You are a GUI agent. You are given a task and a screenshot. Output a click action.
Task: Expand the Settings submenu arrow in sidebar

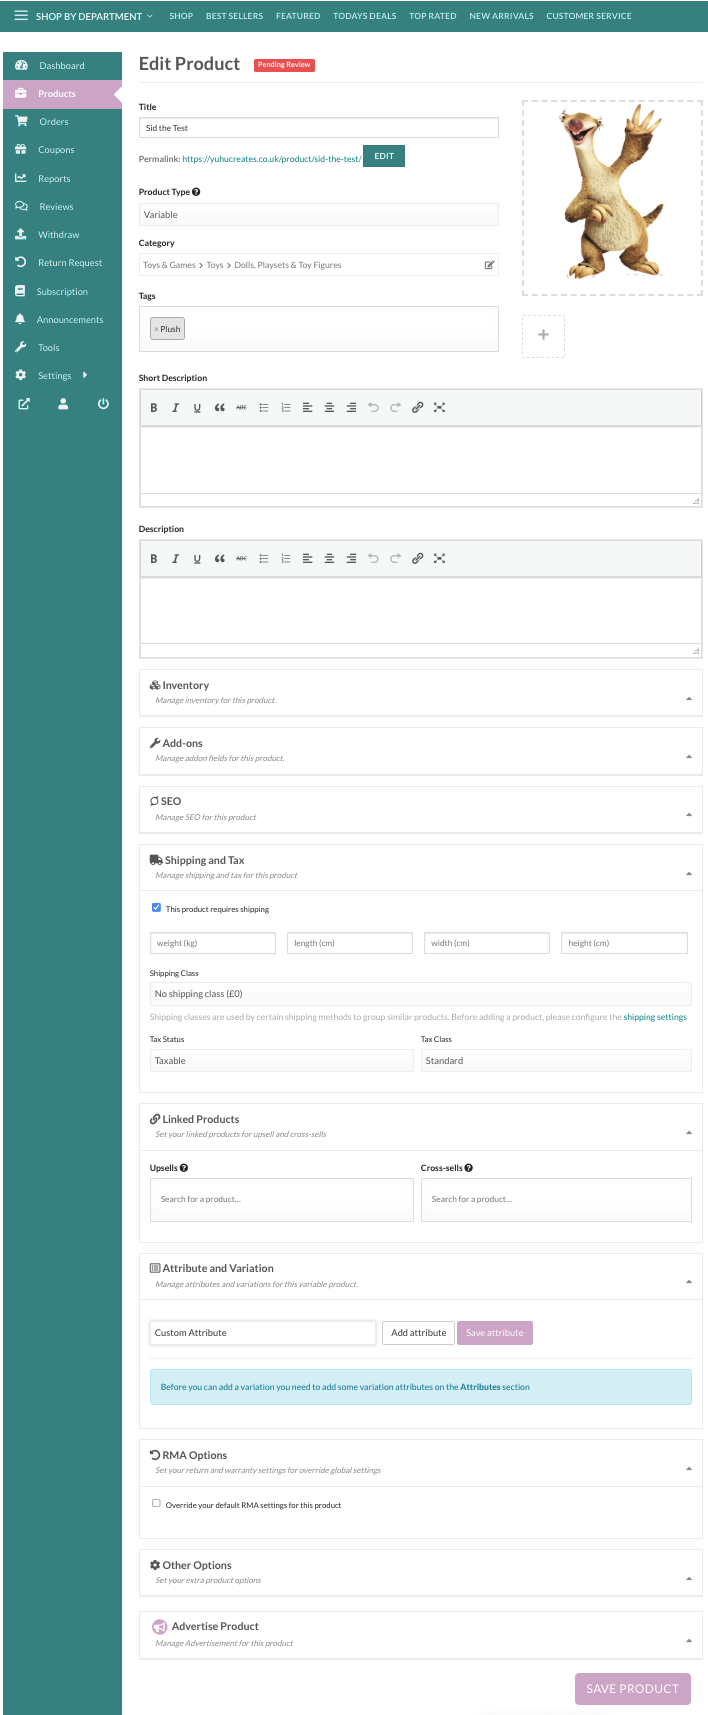coord(85,375)
